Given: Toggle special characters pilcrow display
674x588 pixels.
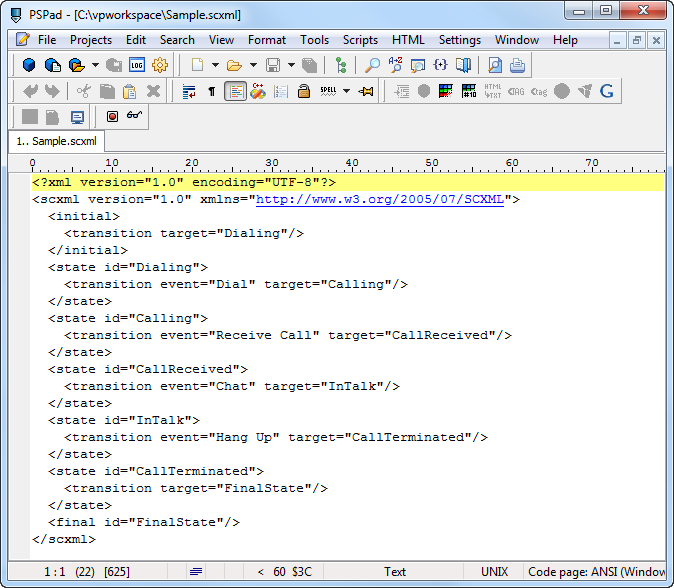Looking at the screenshot, I should (212, 91).
